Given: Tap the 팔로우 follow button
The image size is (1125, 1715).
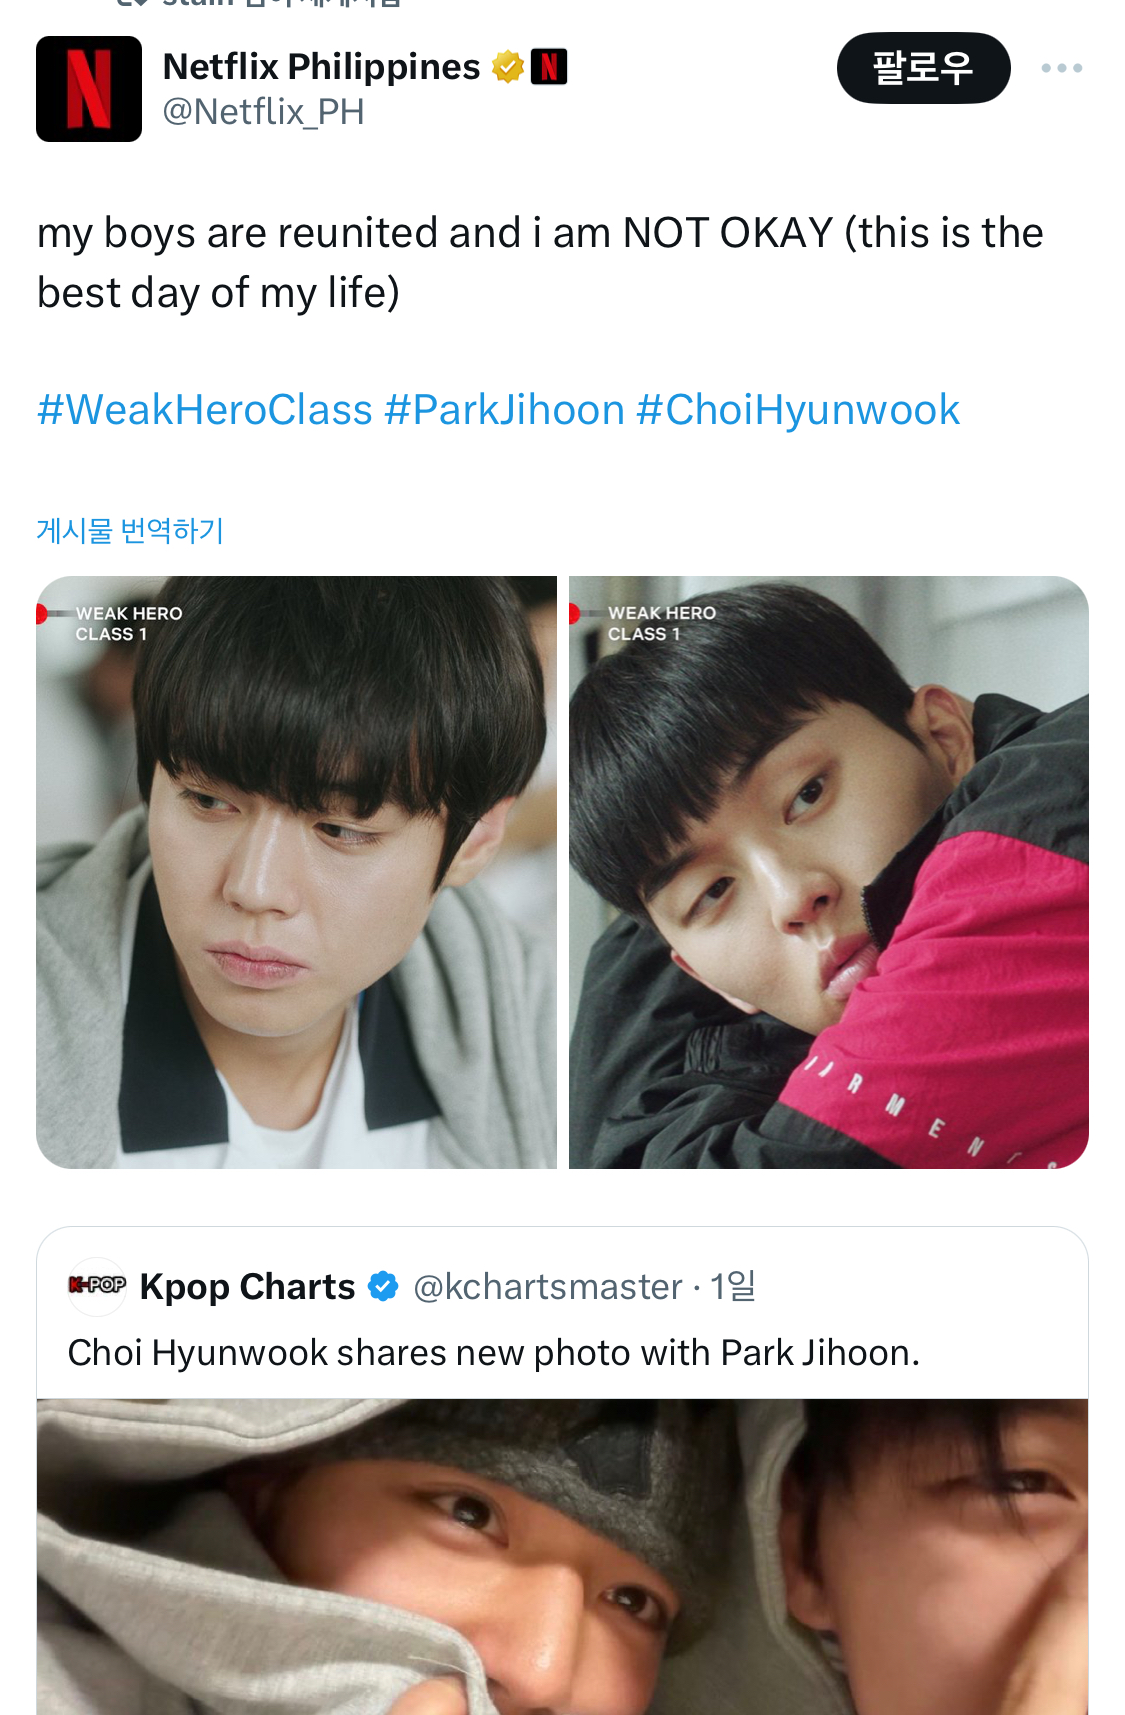Looking at the screenshot, I should [x=923, y=68].
